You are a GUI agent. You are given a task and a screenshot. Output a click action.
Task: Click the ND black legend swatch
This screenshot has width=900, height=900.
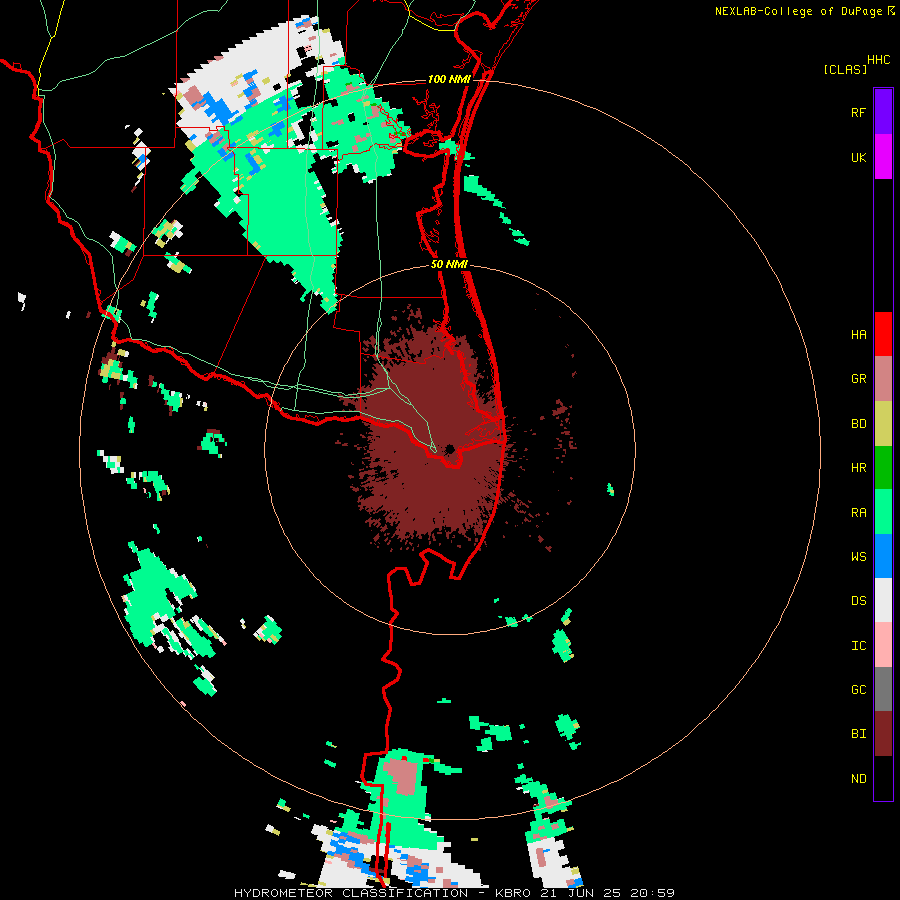[x=883, y=778]
